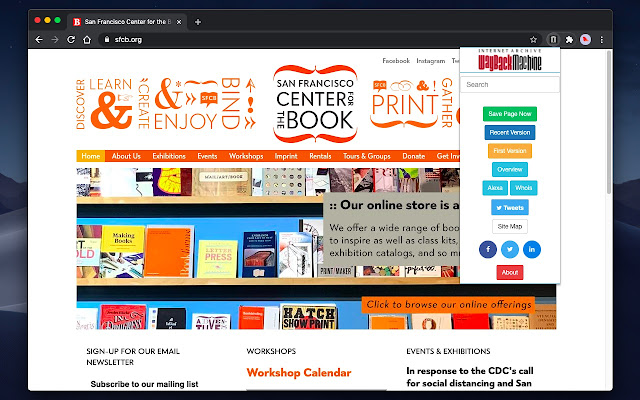This screenshot has height=400, width=640.
Task: Open Tours & Groups menu item
Action: [x=367, y=156]
